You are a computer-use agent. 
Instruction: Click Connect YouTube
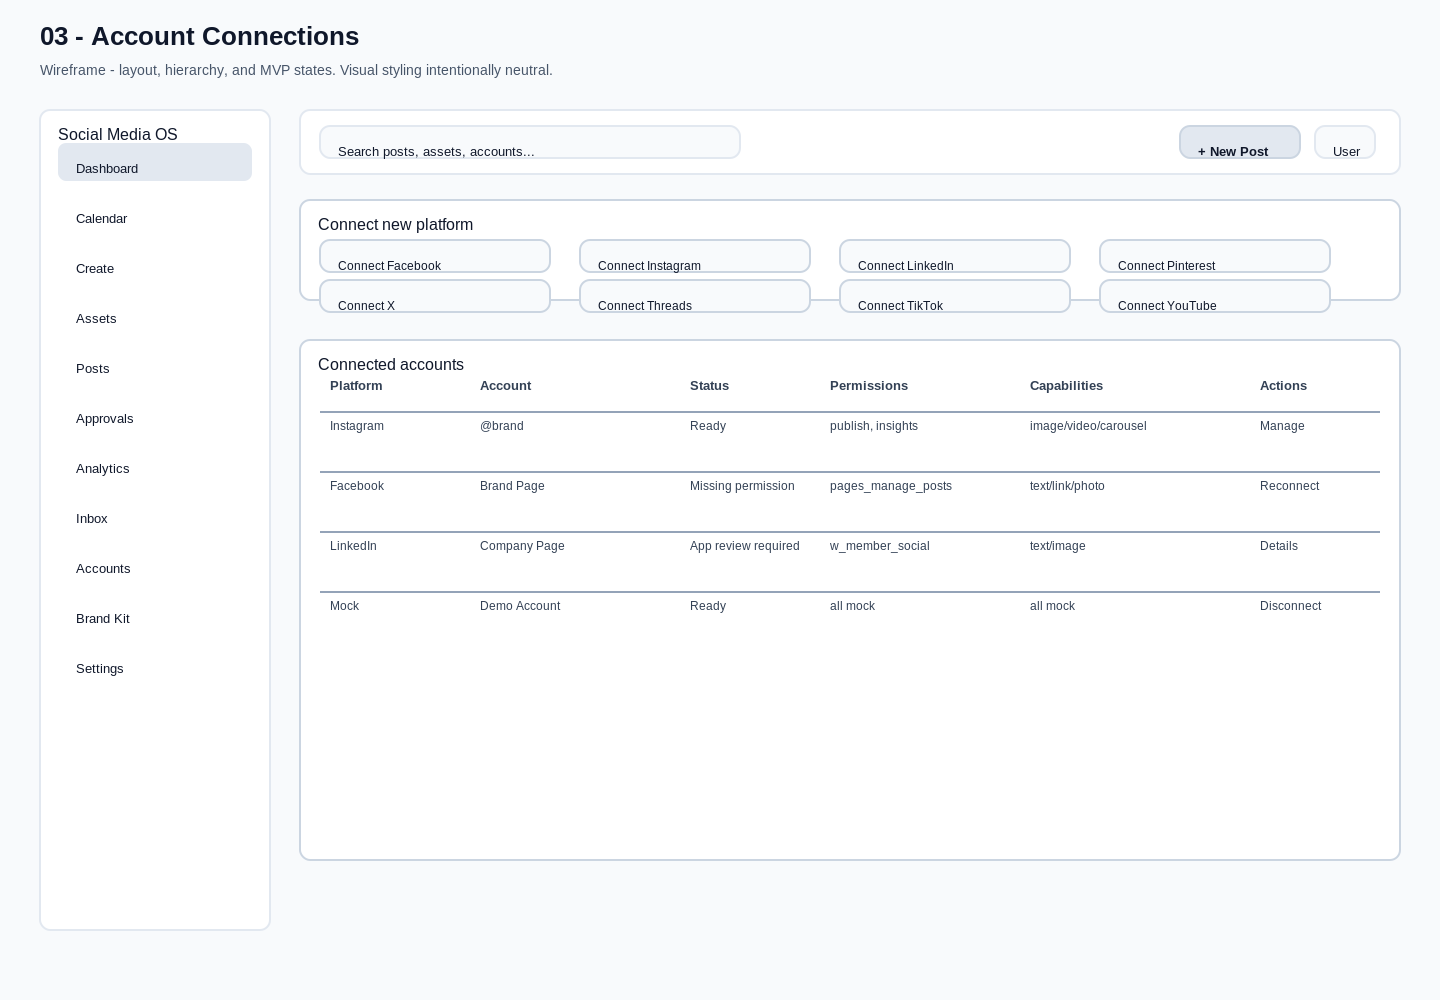pyautogui.click(x=1215, y=296)
